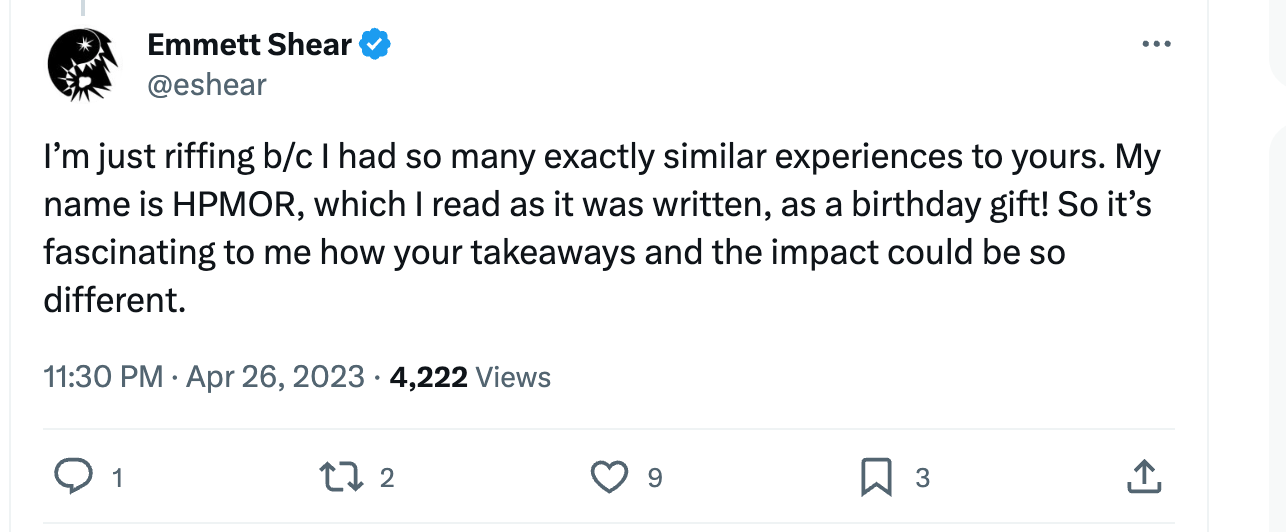This screenshot has height=532, width=1286.
Task: Click the blue verified checkmark badge
Action: point(375,44)
